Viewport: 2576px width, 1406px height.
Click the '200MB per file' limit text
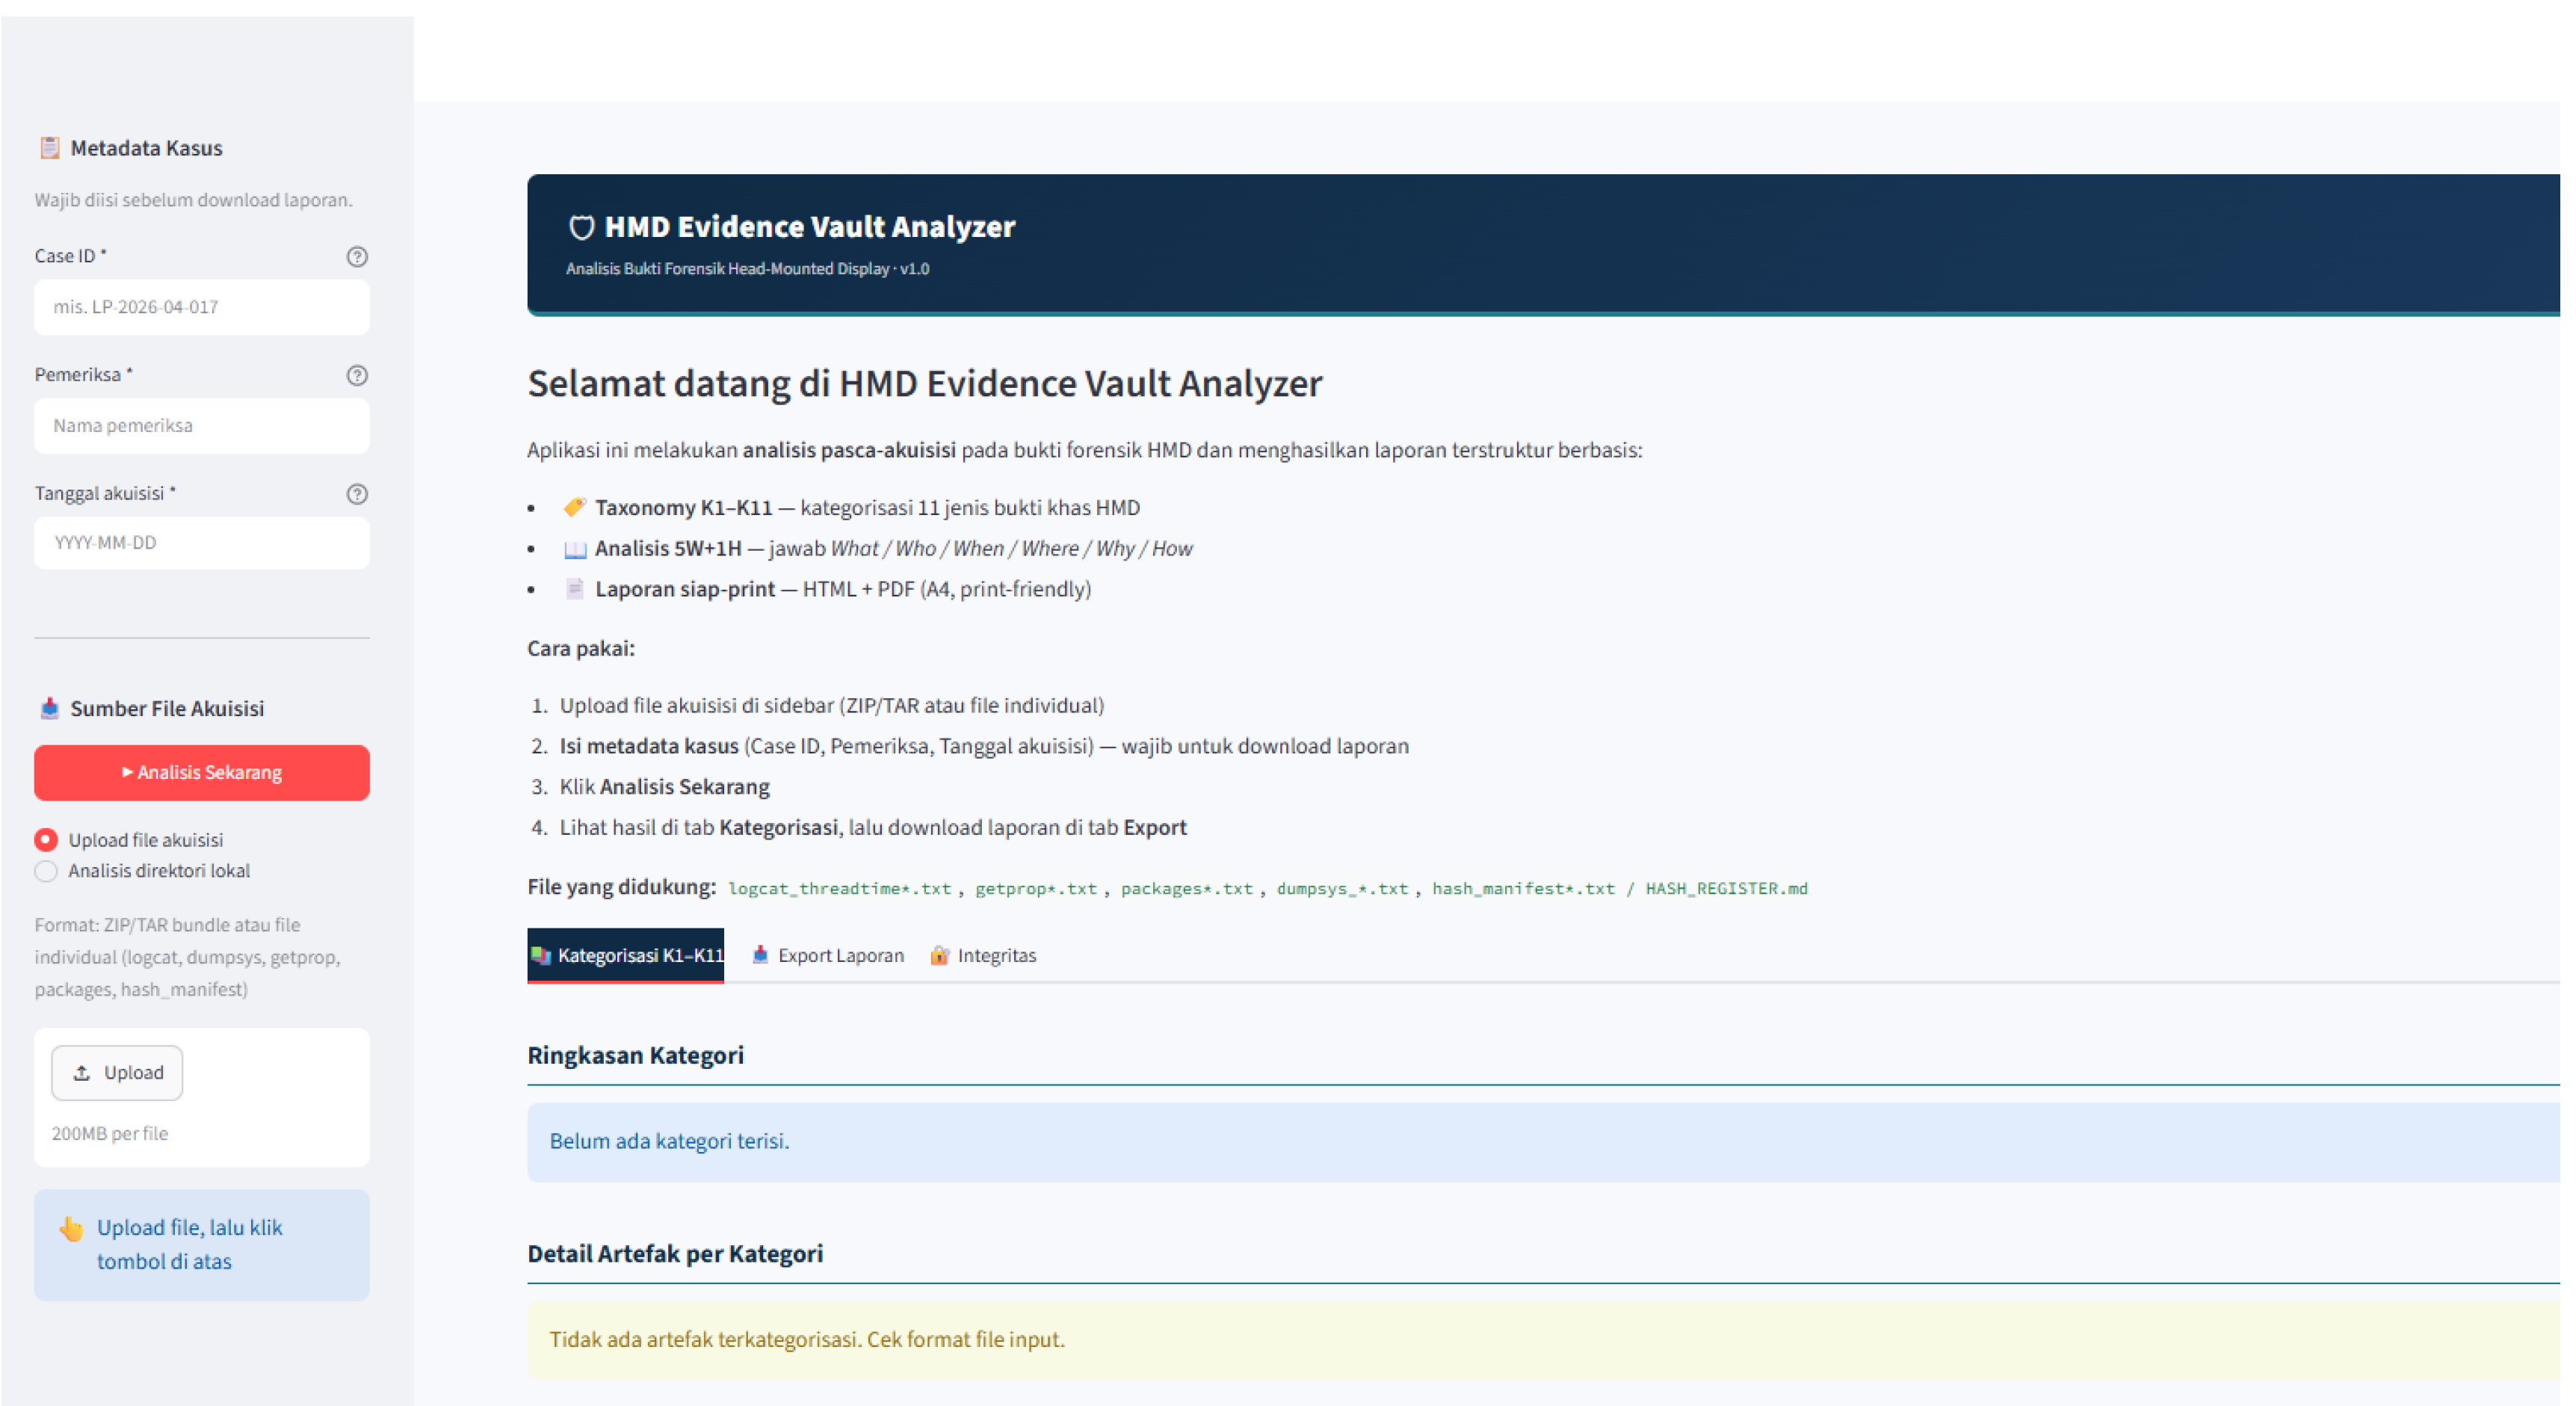[110, 1134]
